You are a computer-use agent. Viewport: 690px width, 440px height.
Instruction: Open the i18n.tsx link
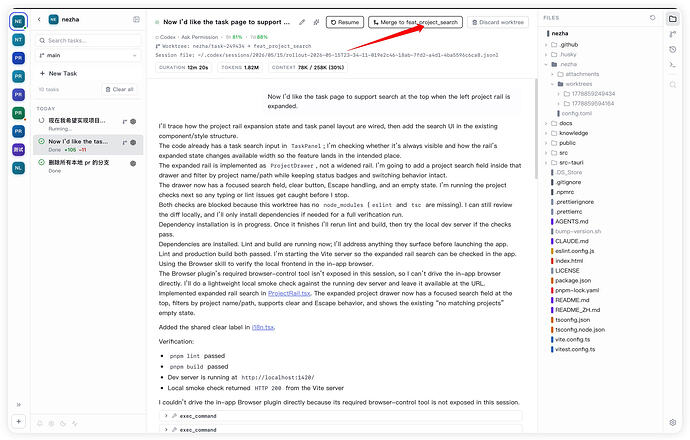pos(263,327)
